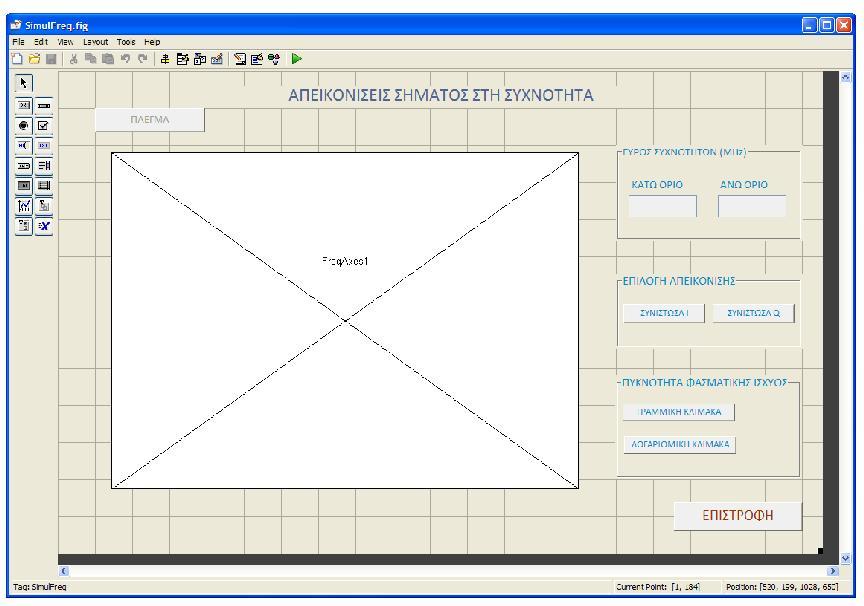Select the ΠΛΕΓΜΑ button in the layout

click(x=150, y=120)
